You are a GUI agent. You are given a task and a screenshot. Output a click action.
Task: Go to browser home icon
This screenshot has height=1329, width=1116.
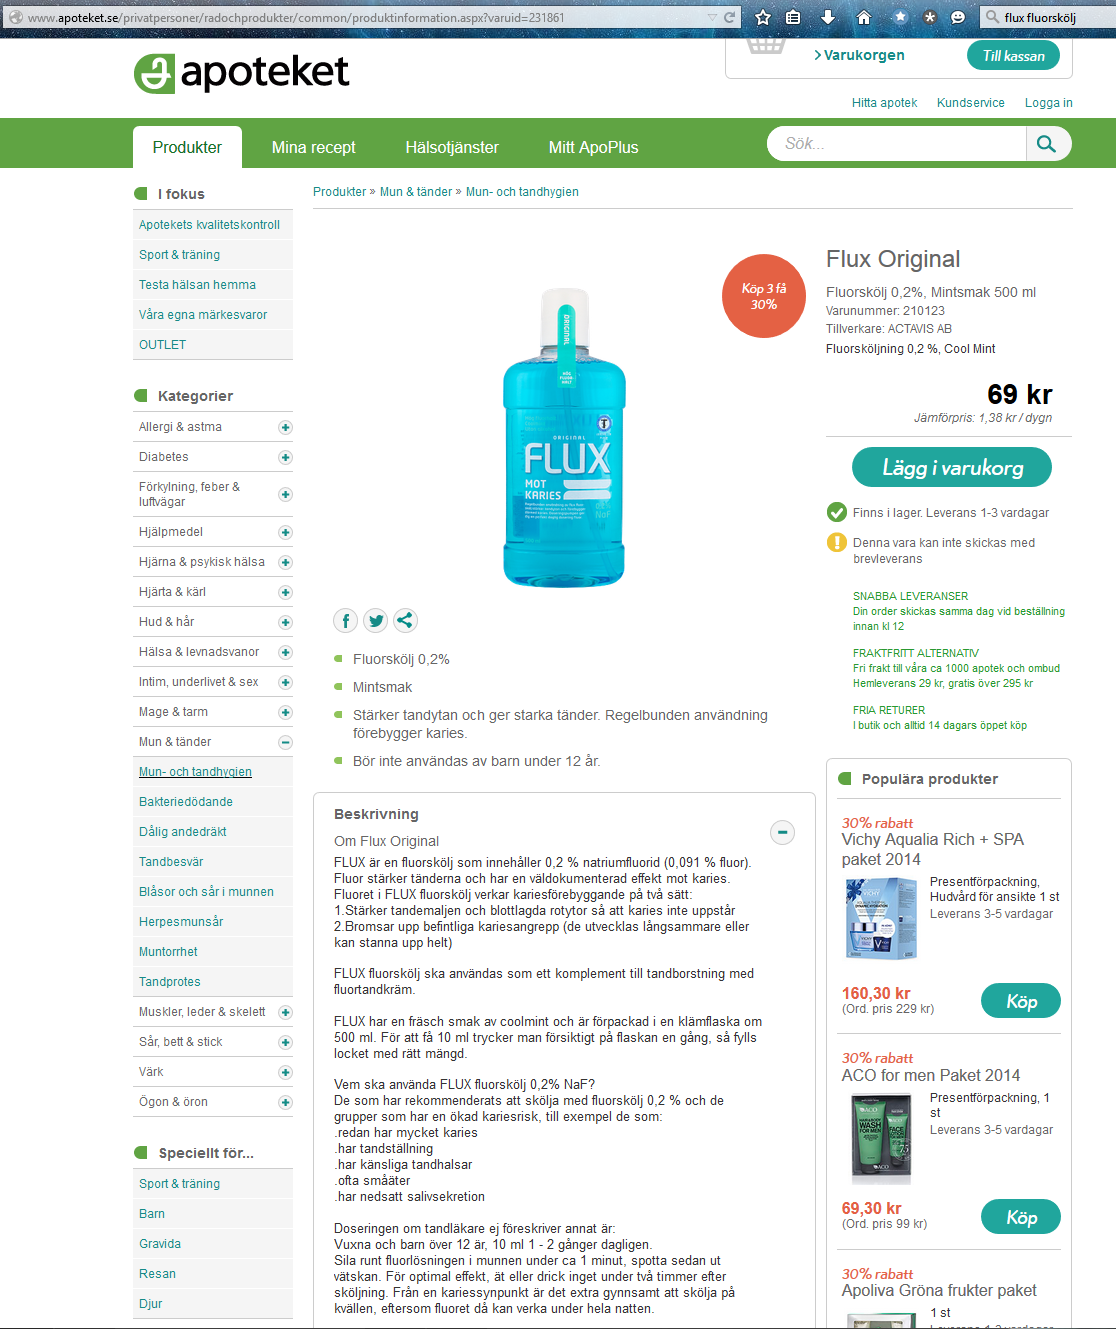point(864,17)
